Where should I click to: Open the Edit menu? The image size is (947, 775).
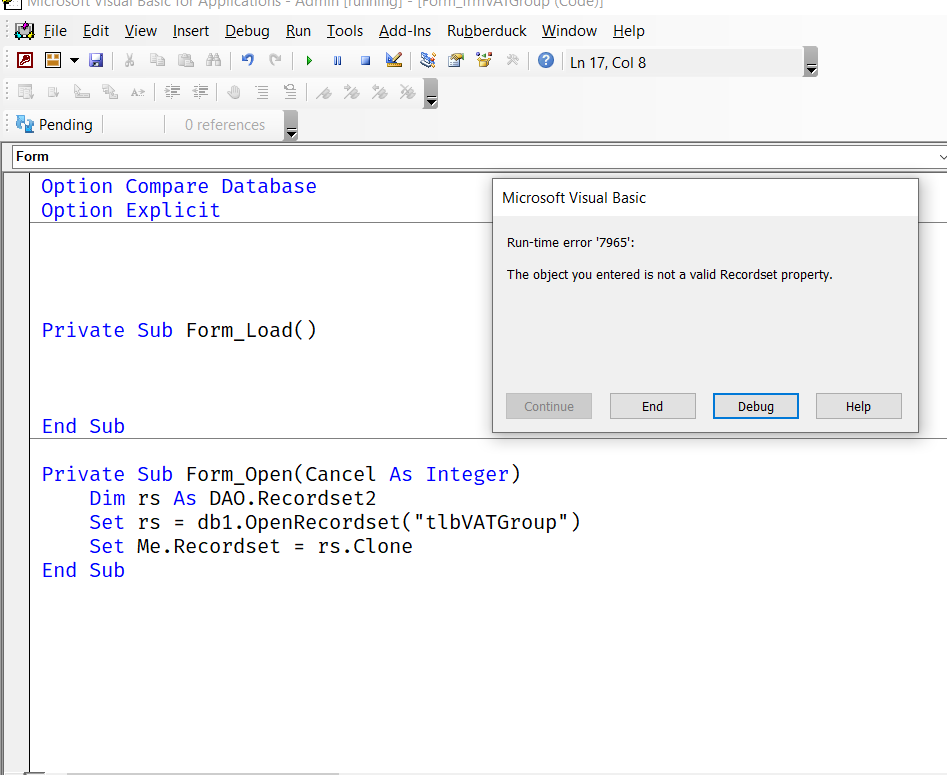point(96,31)
